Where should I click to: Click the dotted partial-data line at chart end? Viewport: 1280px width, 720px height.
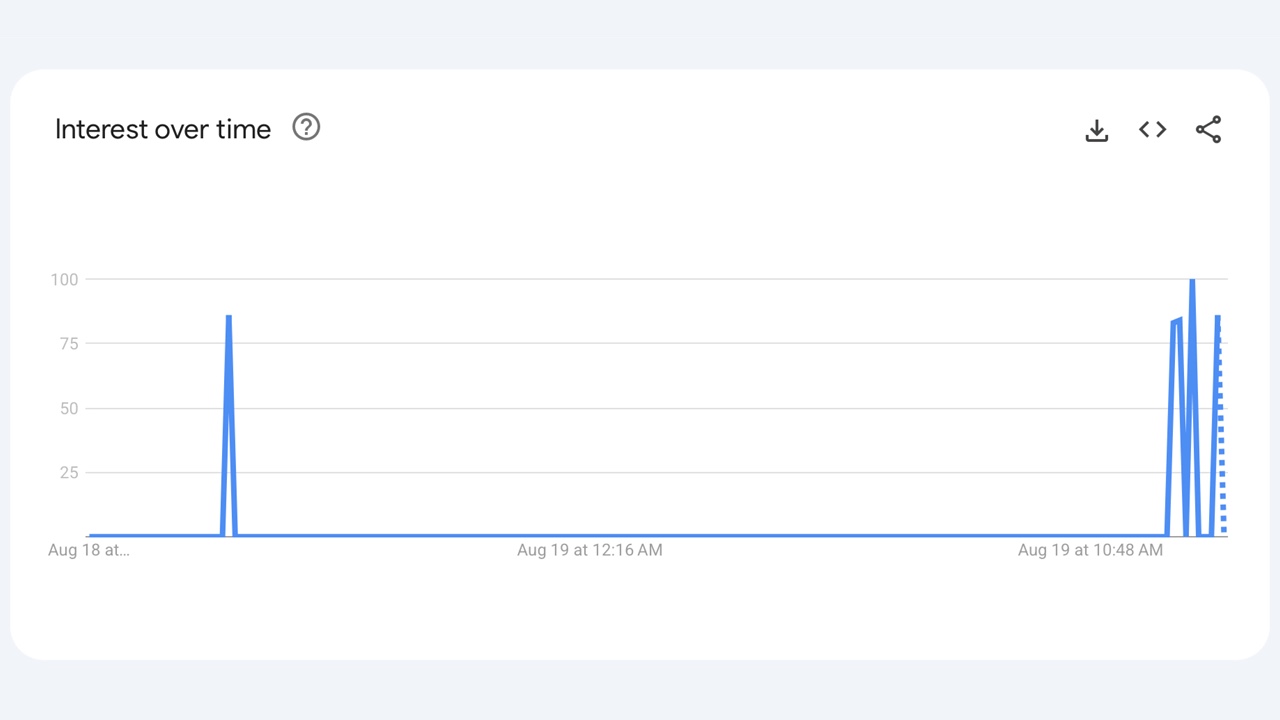(x=1221, y=430)
